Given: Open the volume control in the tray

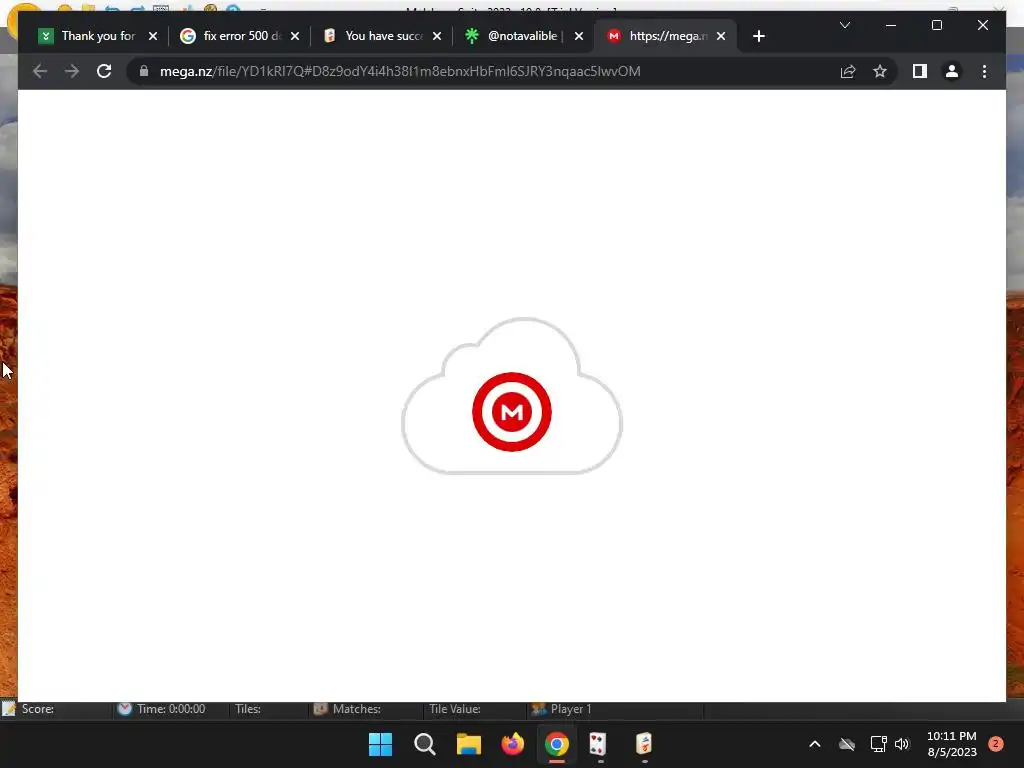Looking at the screenshot, I should pyautogui.click(x=902, y=744).
